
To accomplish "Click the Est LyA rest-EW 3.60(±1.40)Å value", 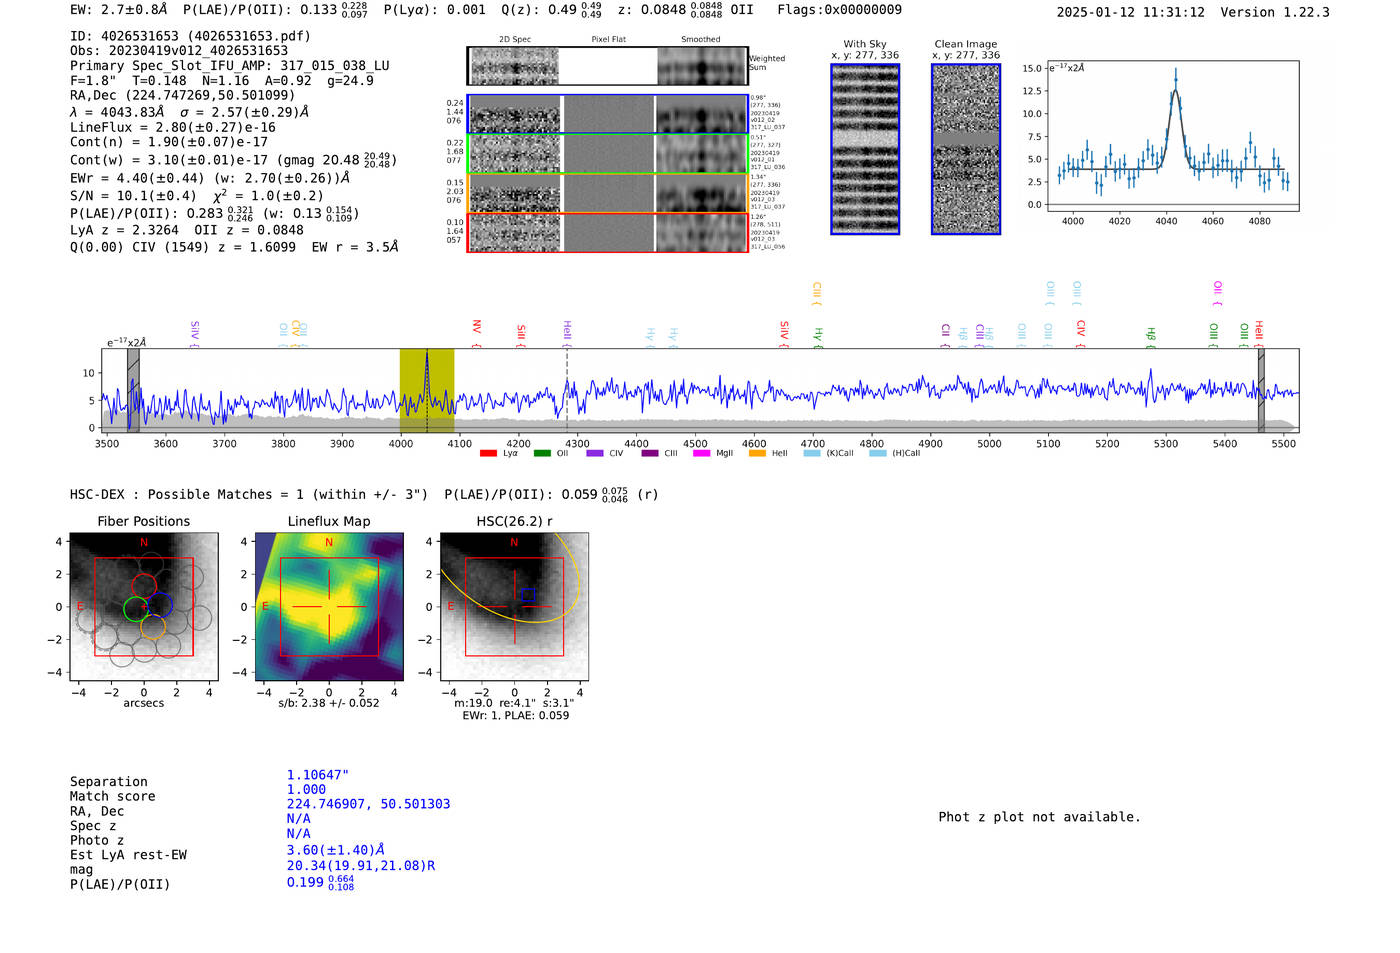I will (x=335, y=850).
